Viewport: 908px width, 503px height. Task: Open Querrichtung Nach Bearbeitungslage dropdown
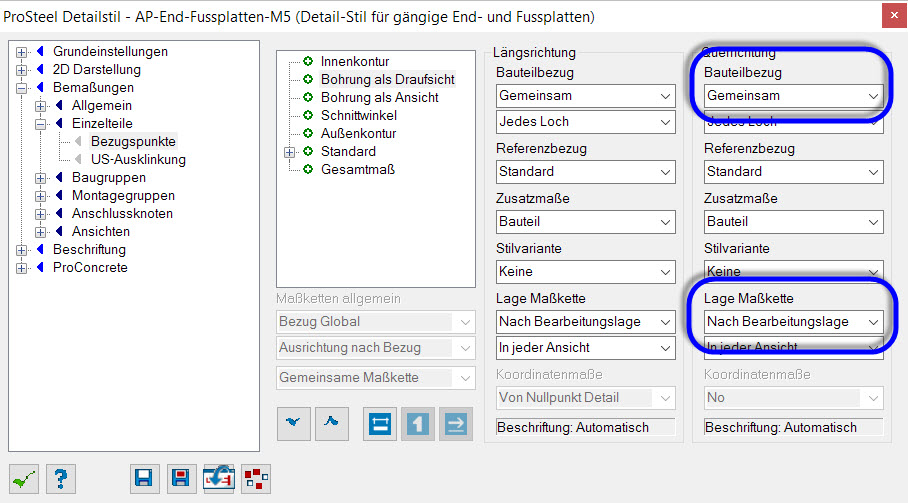tap(793, 322)
